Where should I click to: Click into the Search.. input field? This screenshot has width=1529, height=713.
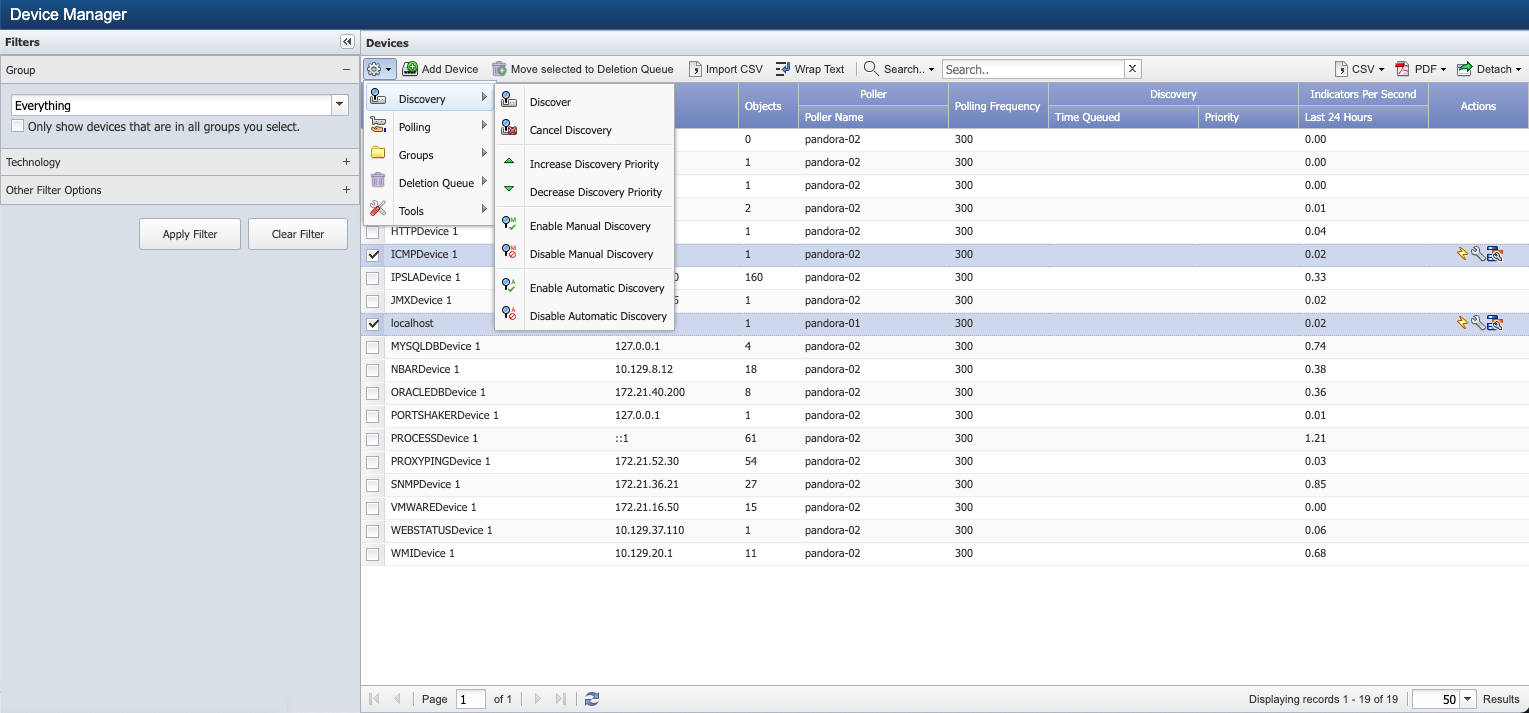tap(1033, 69)
